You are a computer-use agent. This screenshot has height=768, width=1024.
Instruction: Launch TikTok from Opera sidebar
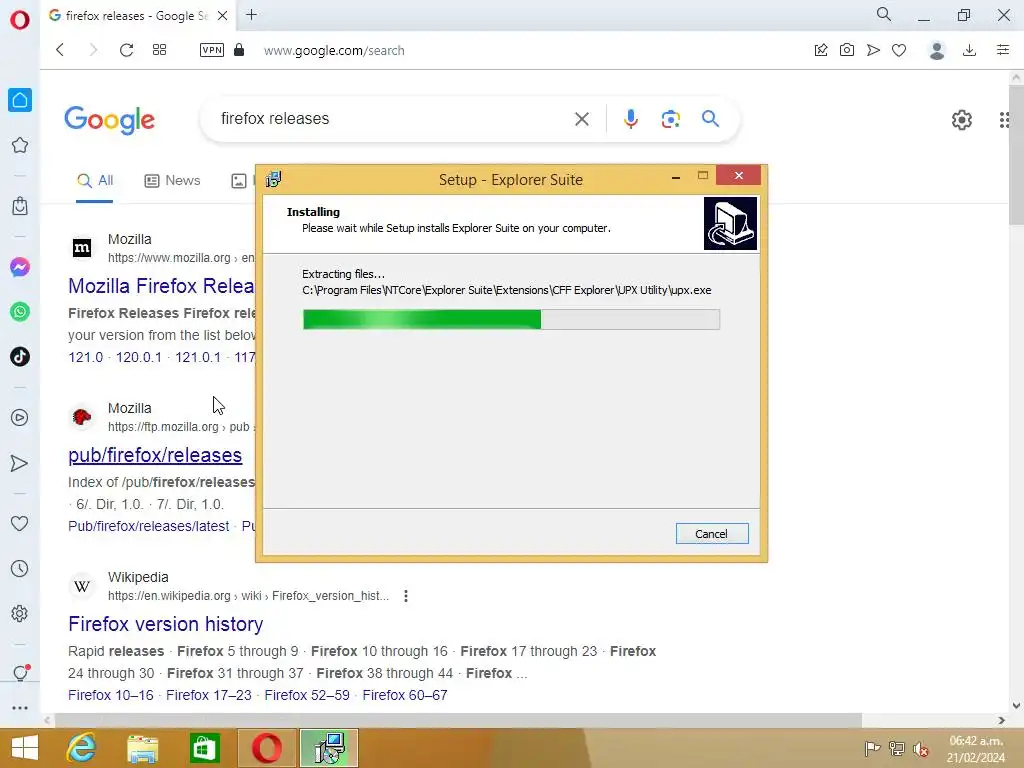[x=20, y=357]
